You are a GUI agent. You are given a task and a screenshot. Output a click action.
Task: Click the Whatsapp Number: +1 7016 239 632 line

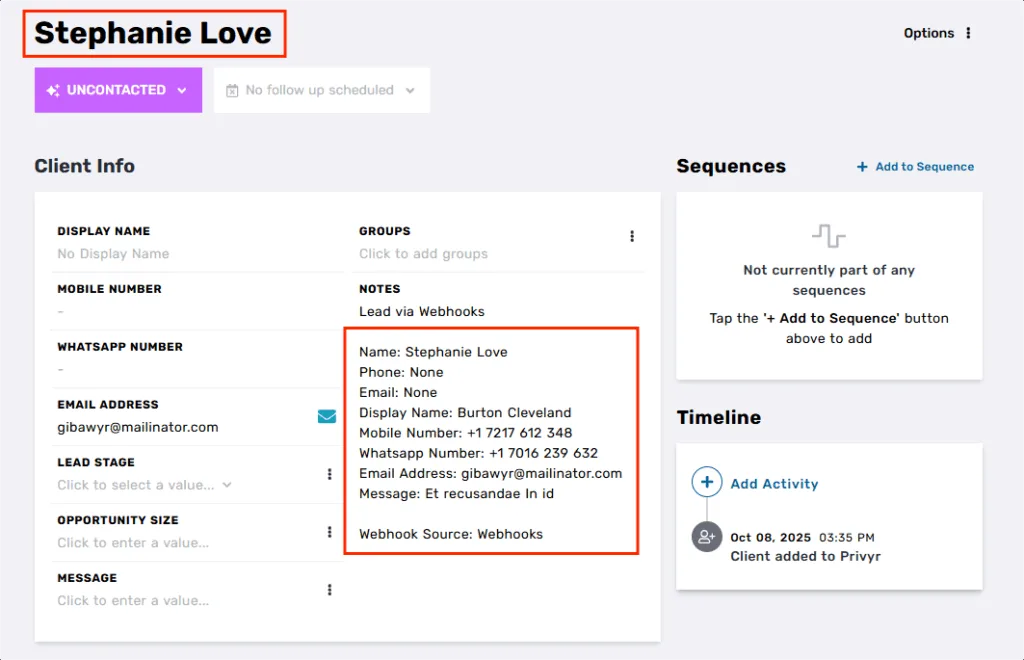(x=478, y=453)
